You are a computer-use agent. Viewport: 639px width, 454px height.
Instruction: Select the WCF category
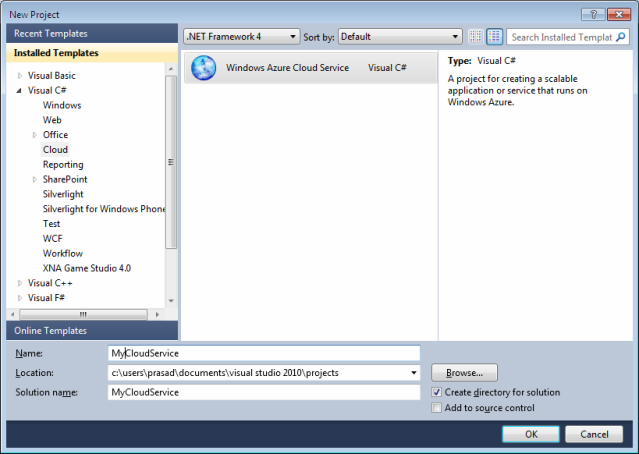coord(53,238)
